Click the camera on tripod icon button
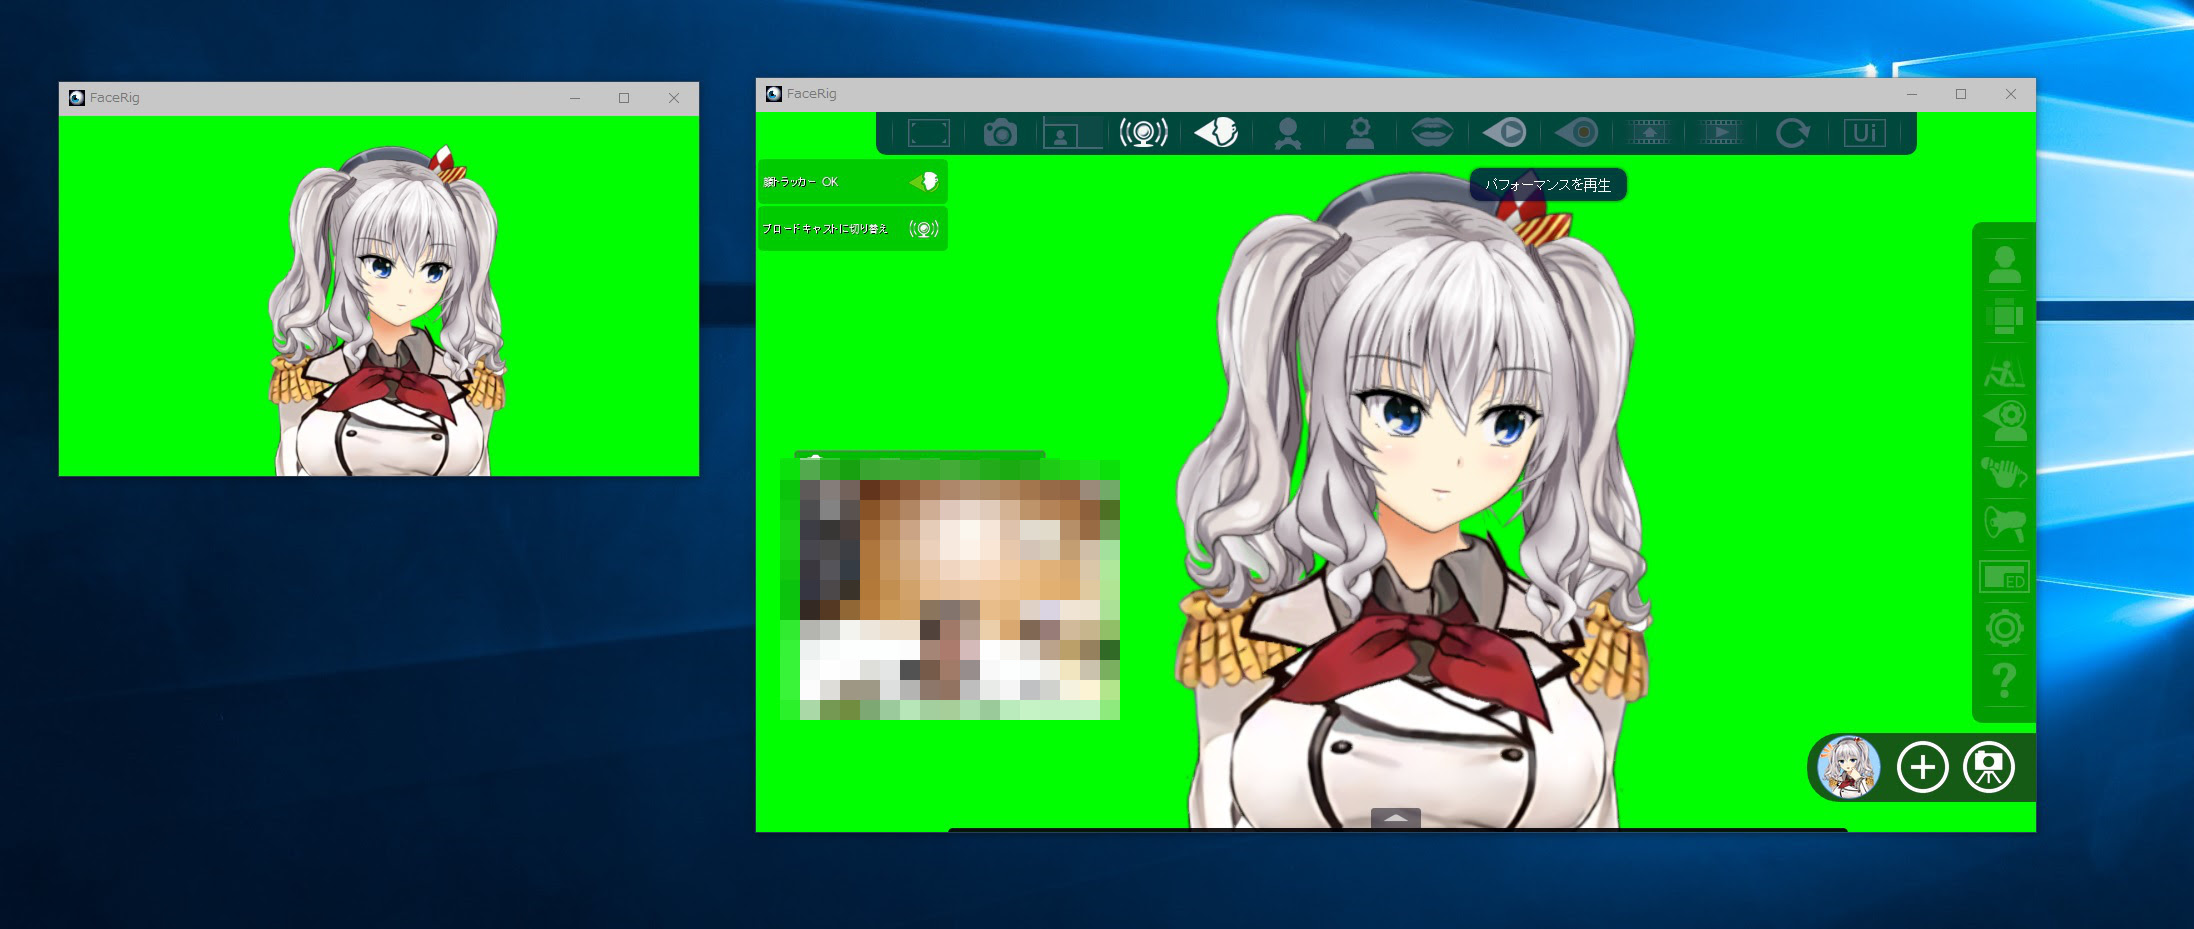The width and height of the screenshot is (2194, 929). [x=1989, y=767]
